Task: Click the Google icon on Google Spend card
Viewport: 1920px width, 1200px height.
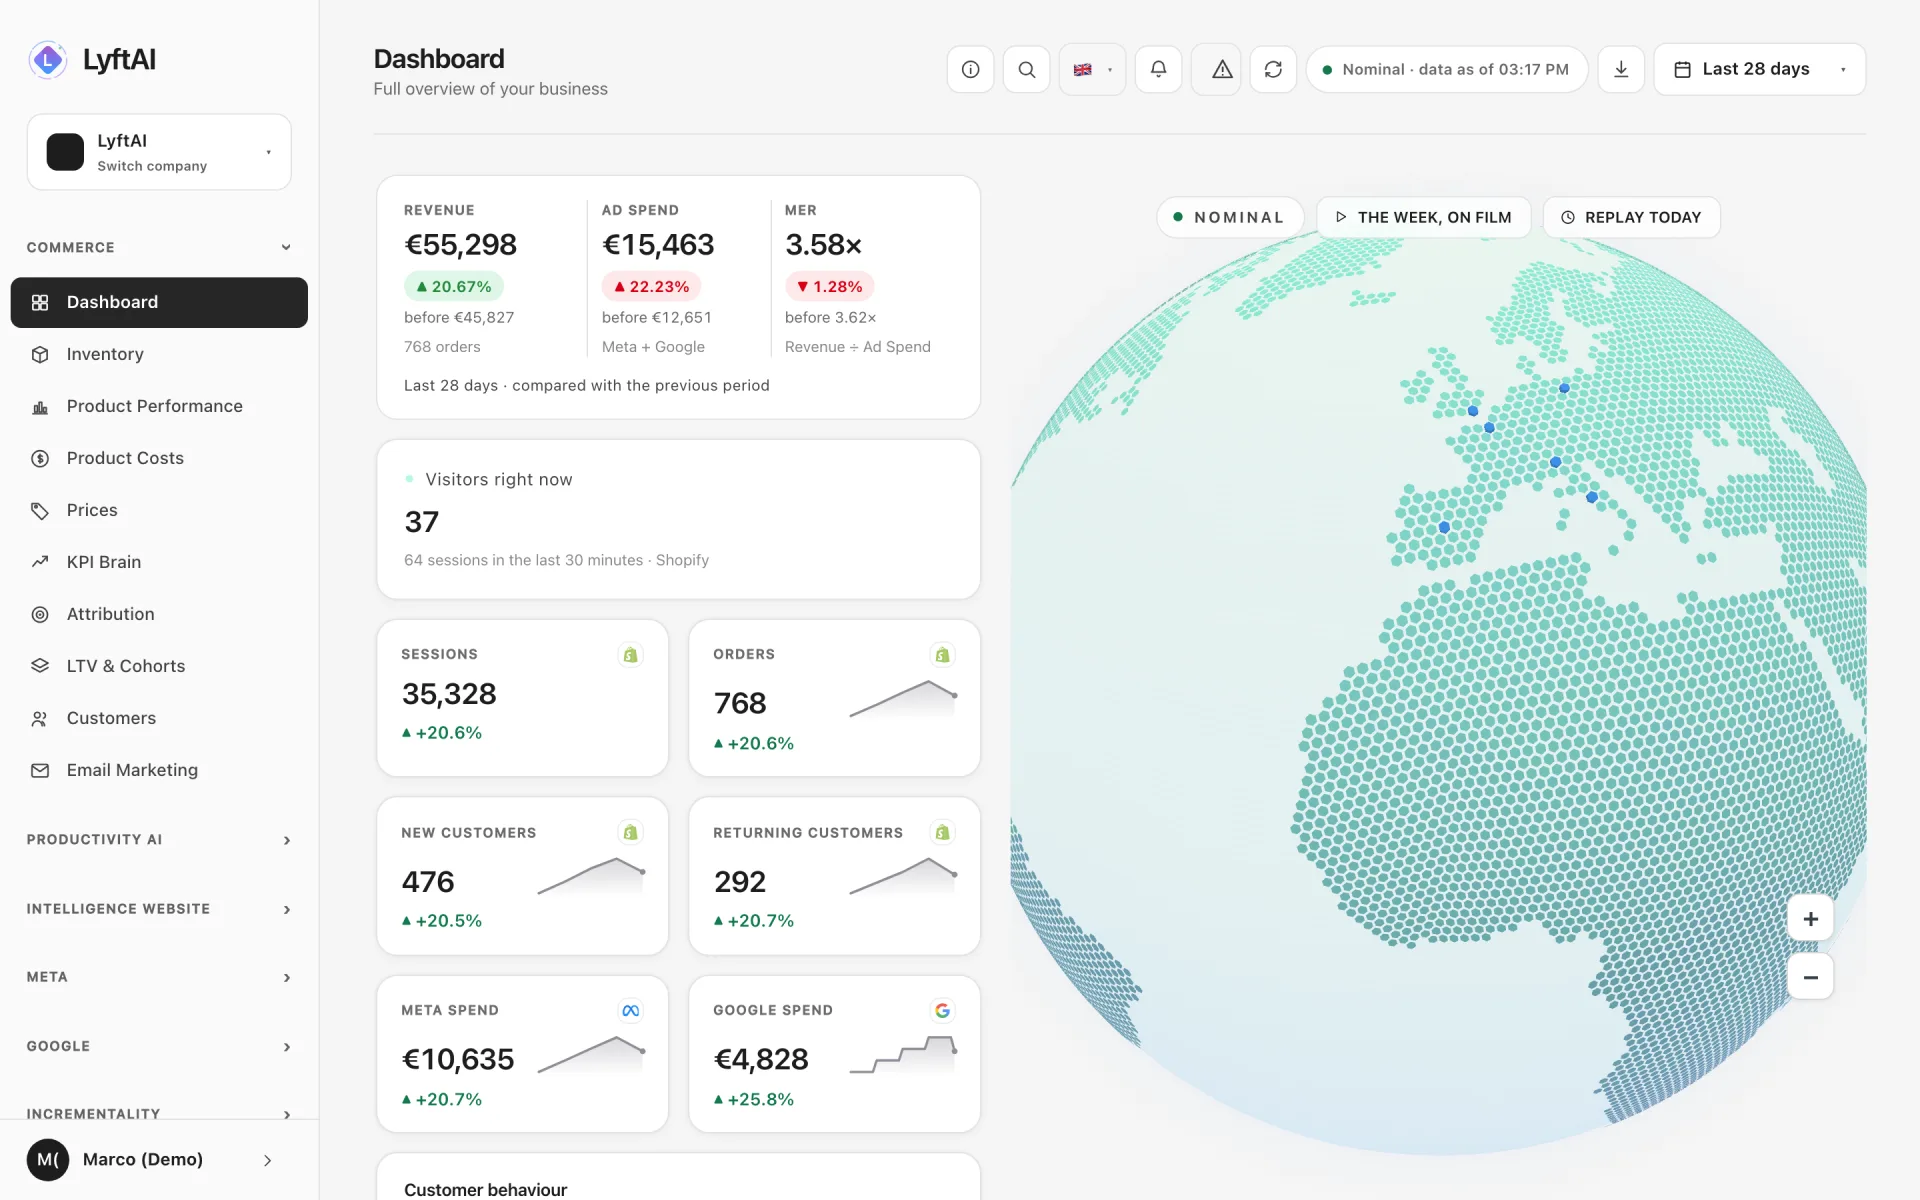Action: coord(942,1011)
